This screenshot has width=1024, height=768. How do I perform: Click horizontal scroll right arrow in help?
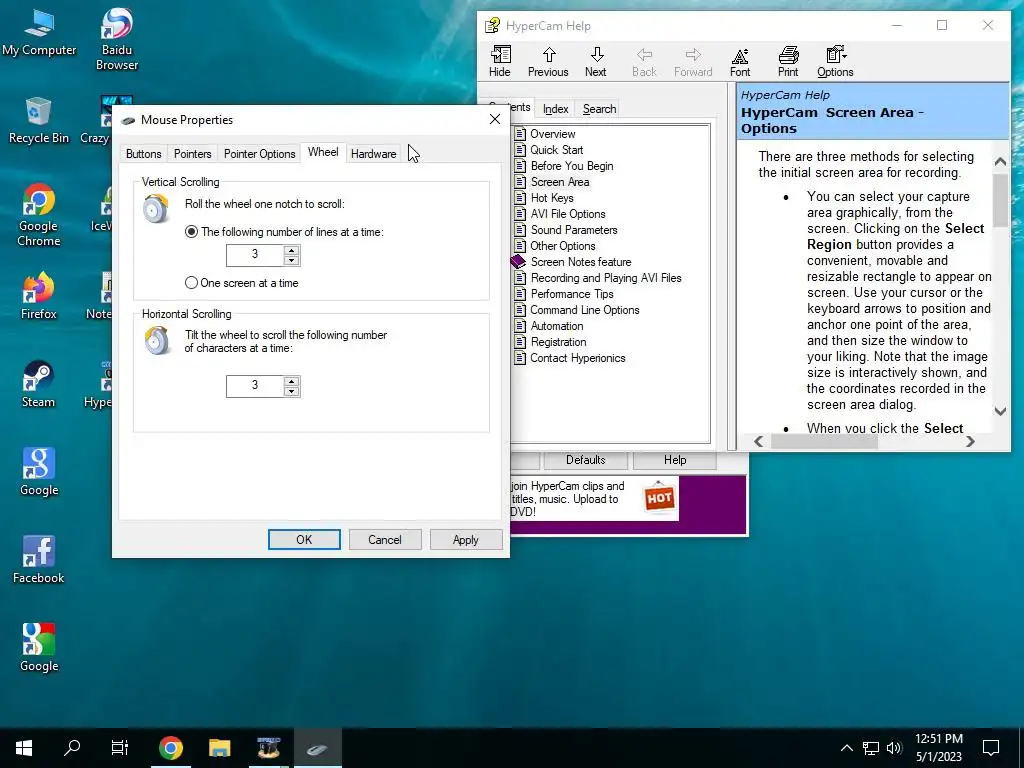(x=970, y=441)
